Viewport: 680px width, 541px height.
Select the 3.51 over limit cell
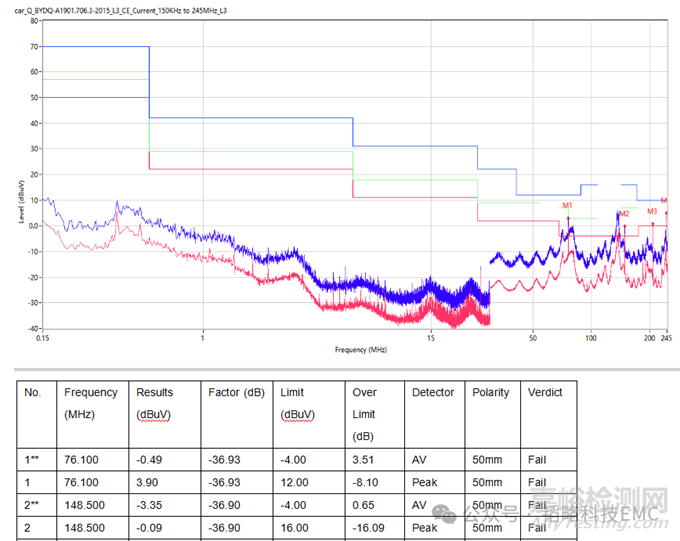(364, 459)
